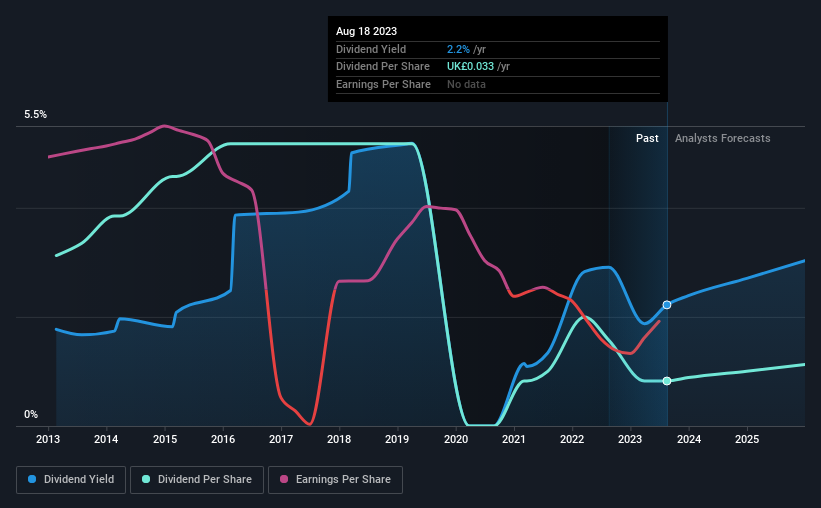Viewport: 821px width, 508px height.
Task: Click the 2020 x-axis label
Action: tap(456, 439)
